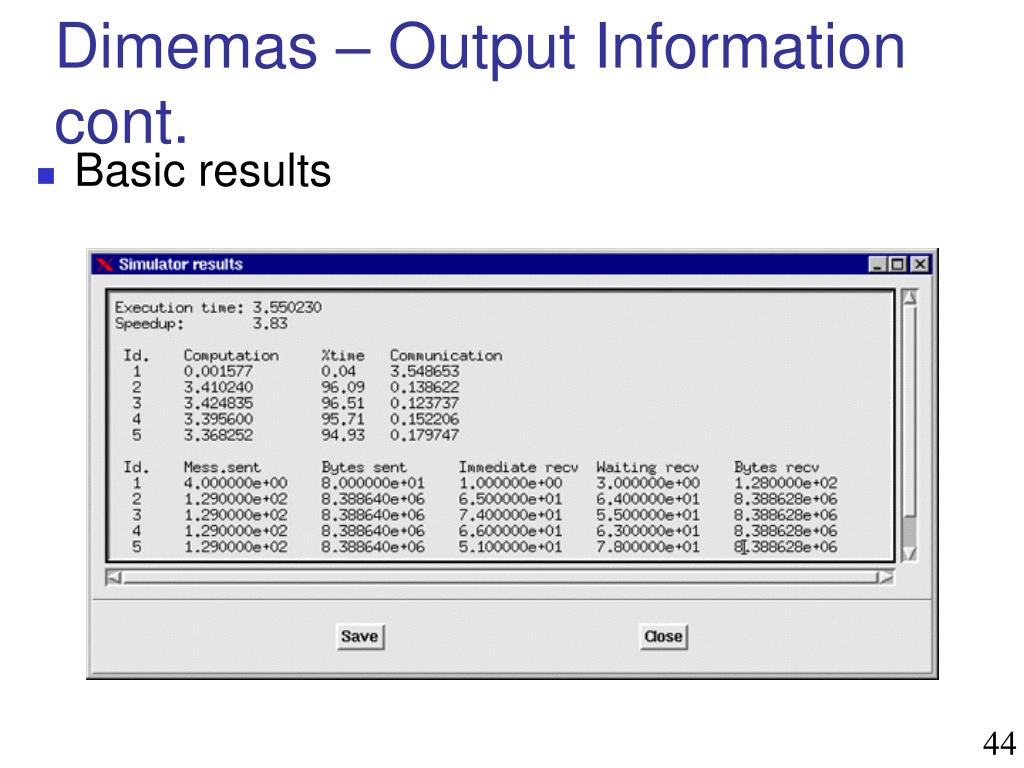Viewport: 1024px width, 768px height.
Task: Click the horizontal scrollbar track
Action: (x=500, y=577)
